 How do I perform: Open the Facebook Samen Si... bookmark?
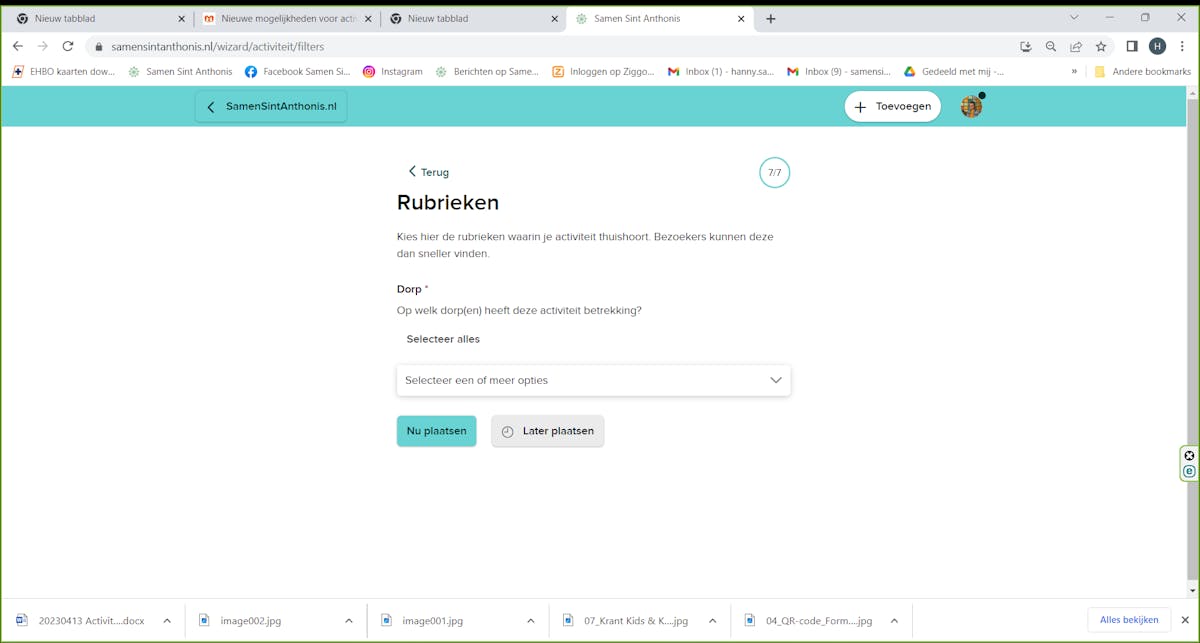[x=297, y=72]
